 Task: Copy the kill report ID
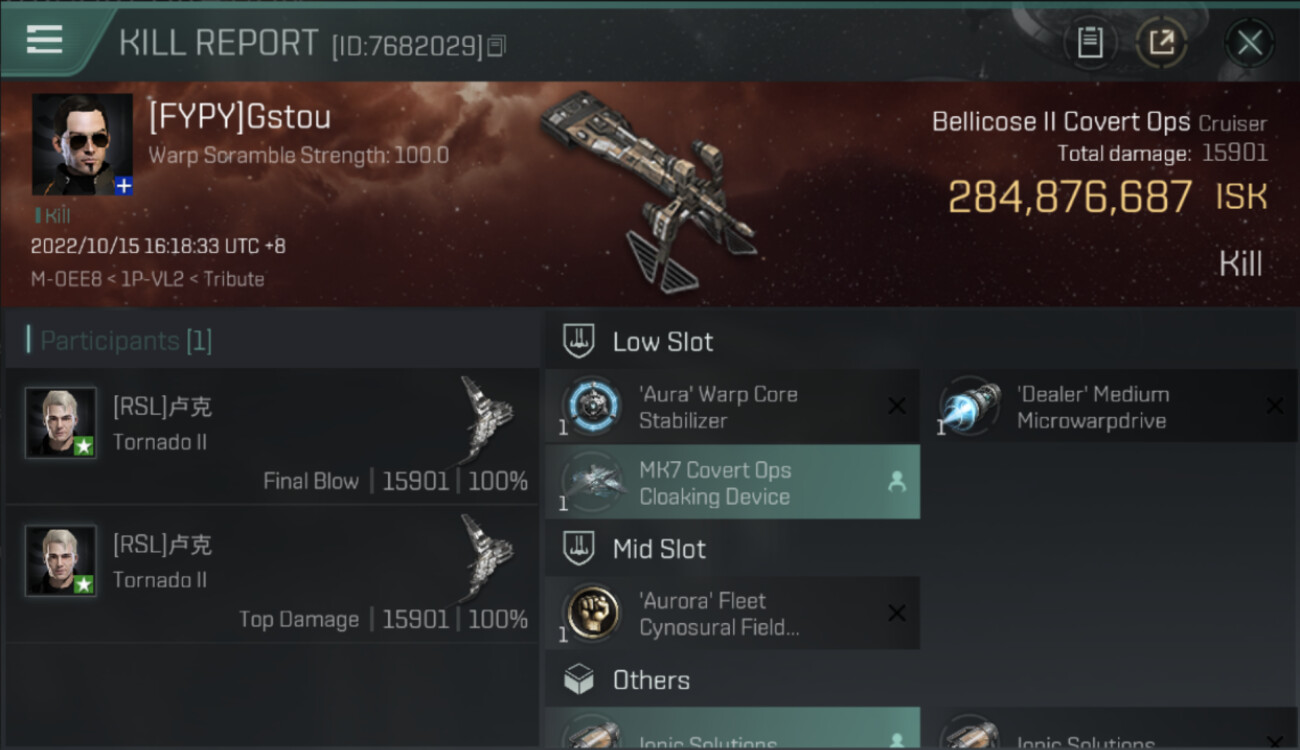[497, 46]
